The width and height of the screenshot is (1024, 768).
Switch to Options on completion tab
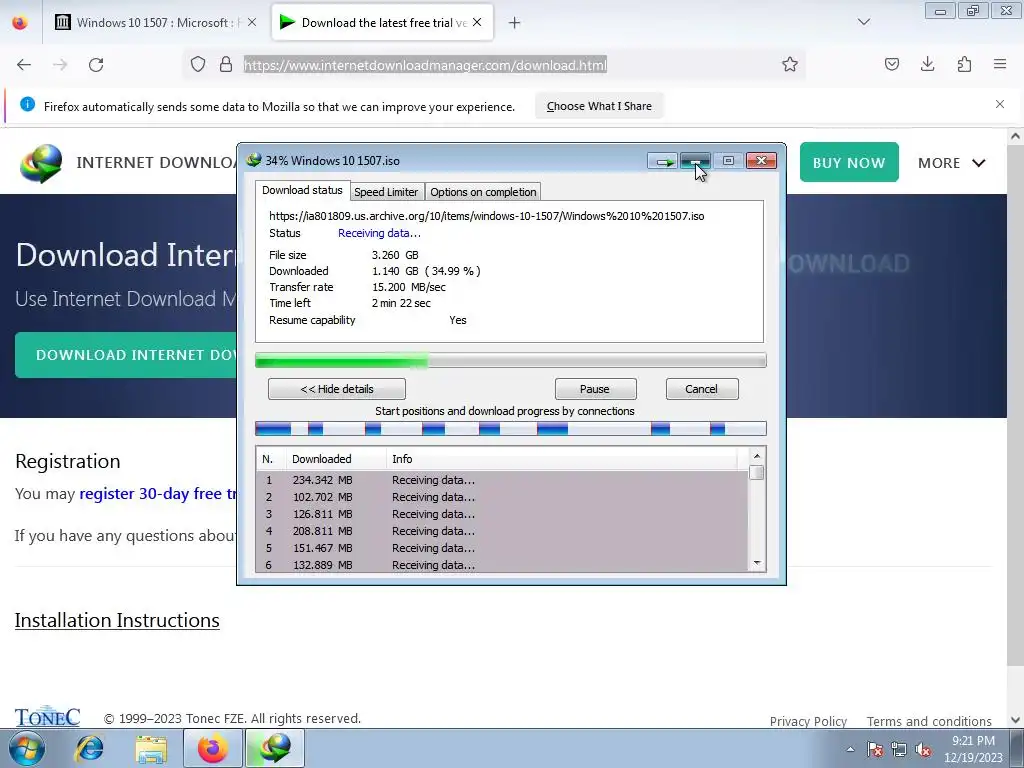coord(483,192)
